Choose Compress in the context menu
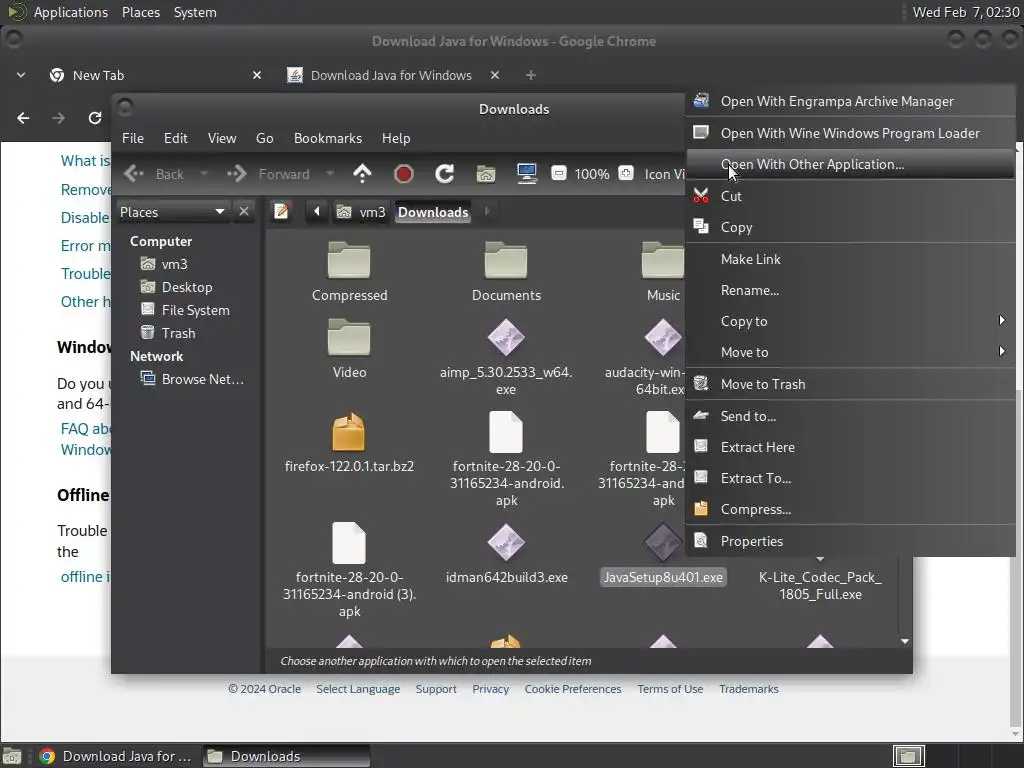The image size is (1024, 768). [x=850, y=509]
